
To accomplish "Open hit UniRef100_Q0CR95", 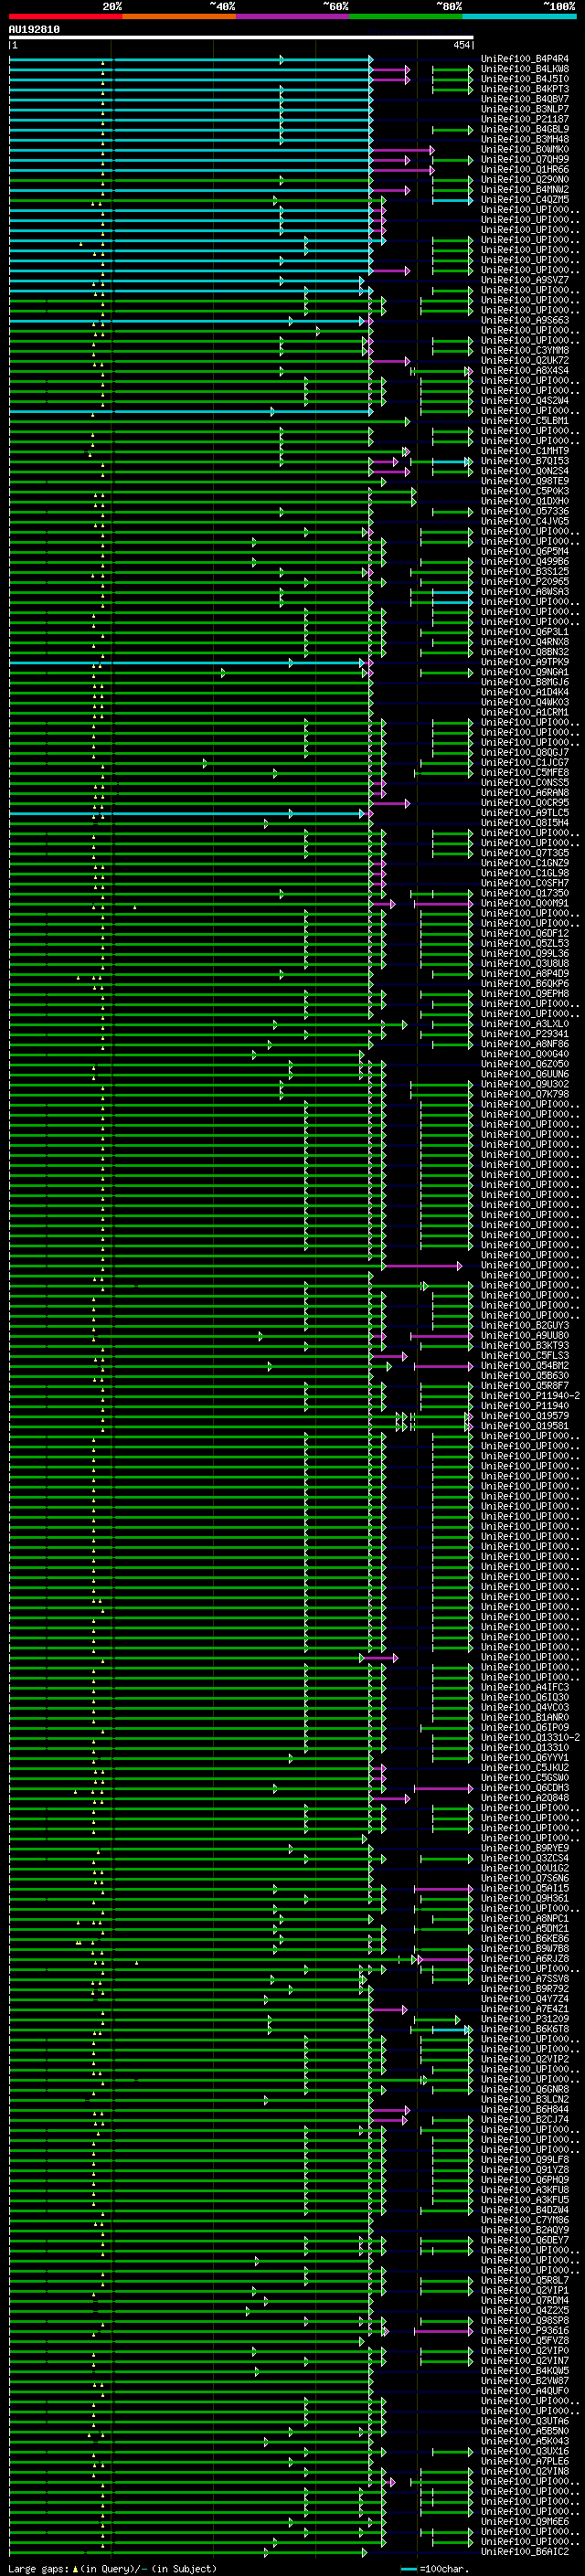I will [x=525, y=803].
